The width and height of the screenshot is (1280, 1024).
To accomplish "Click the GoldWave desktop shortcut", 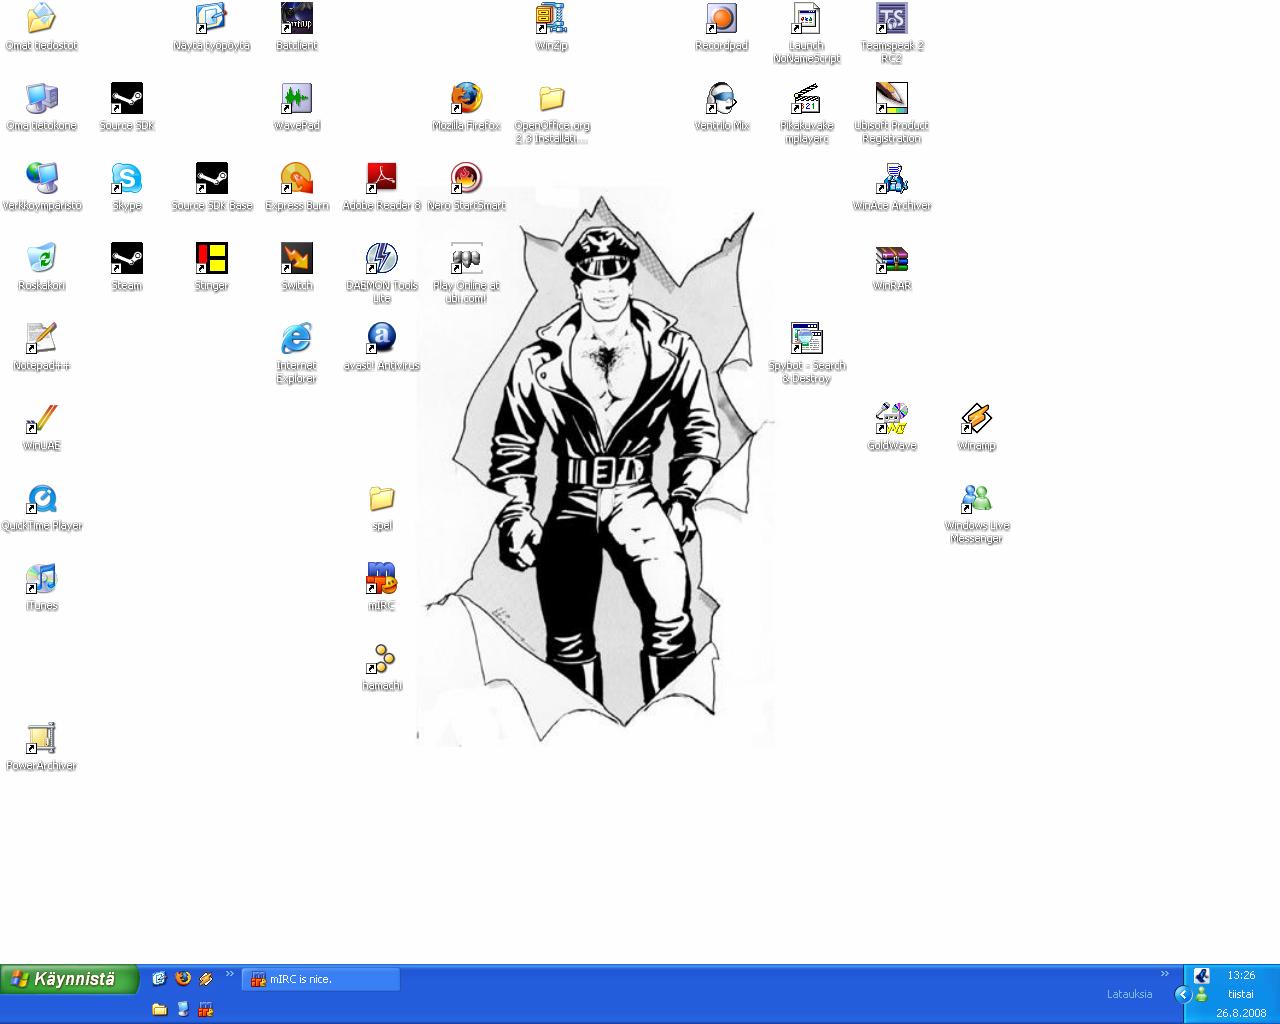I will tap(891, 426).
